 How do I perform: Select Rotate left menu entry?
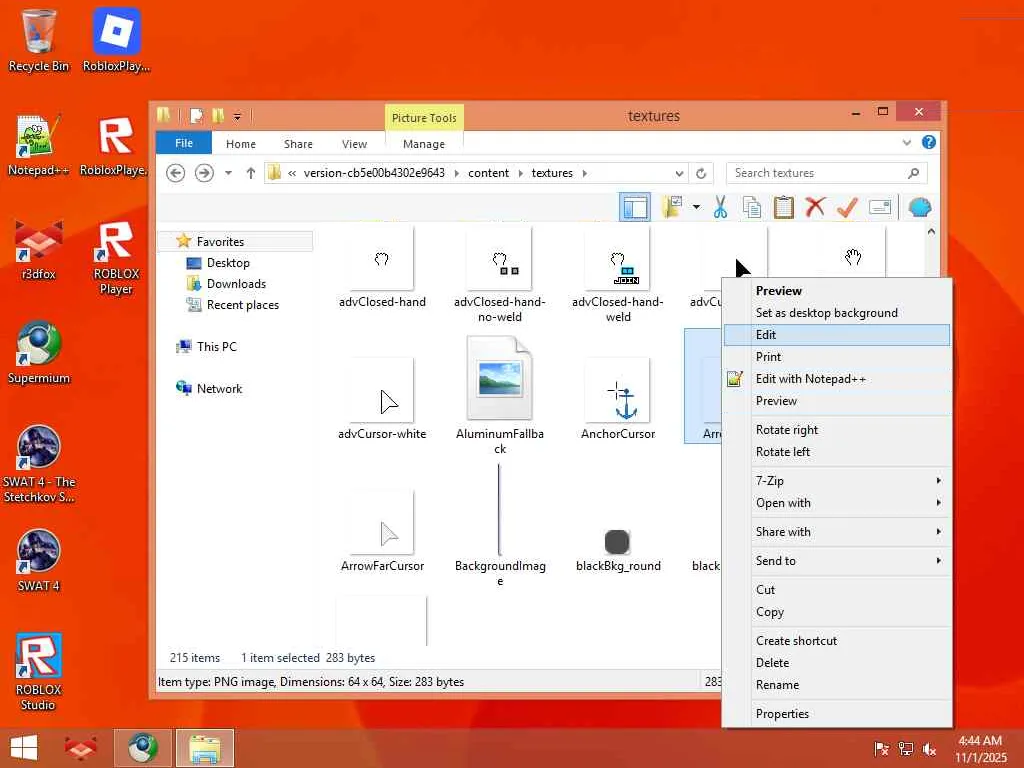tap(837, 452)
